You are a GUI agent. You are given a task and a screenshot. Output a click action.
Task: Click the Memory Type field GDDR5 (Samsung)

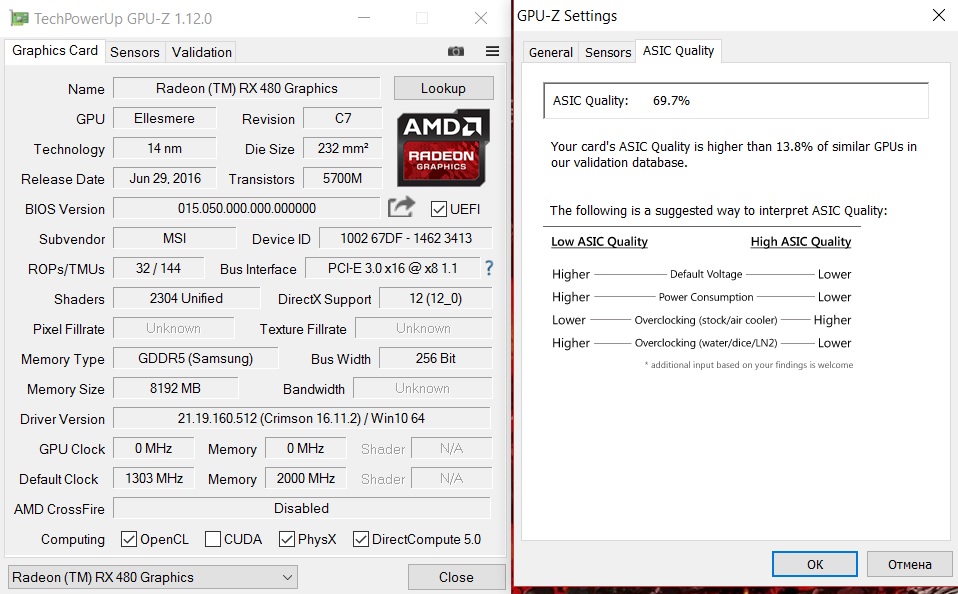(196, 358)
